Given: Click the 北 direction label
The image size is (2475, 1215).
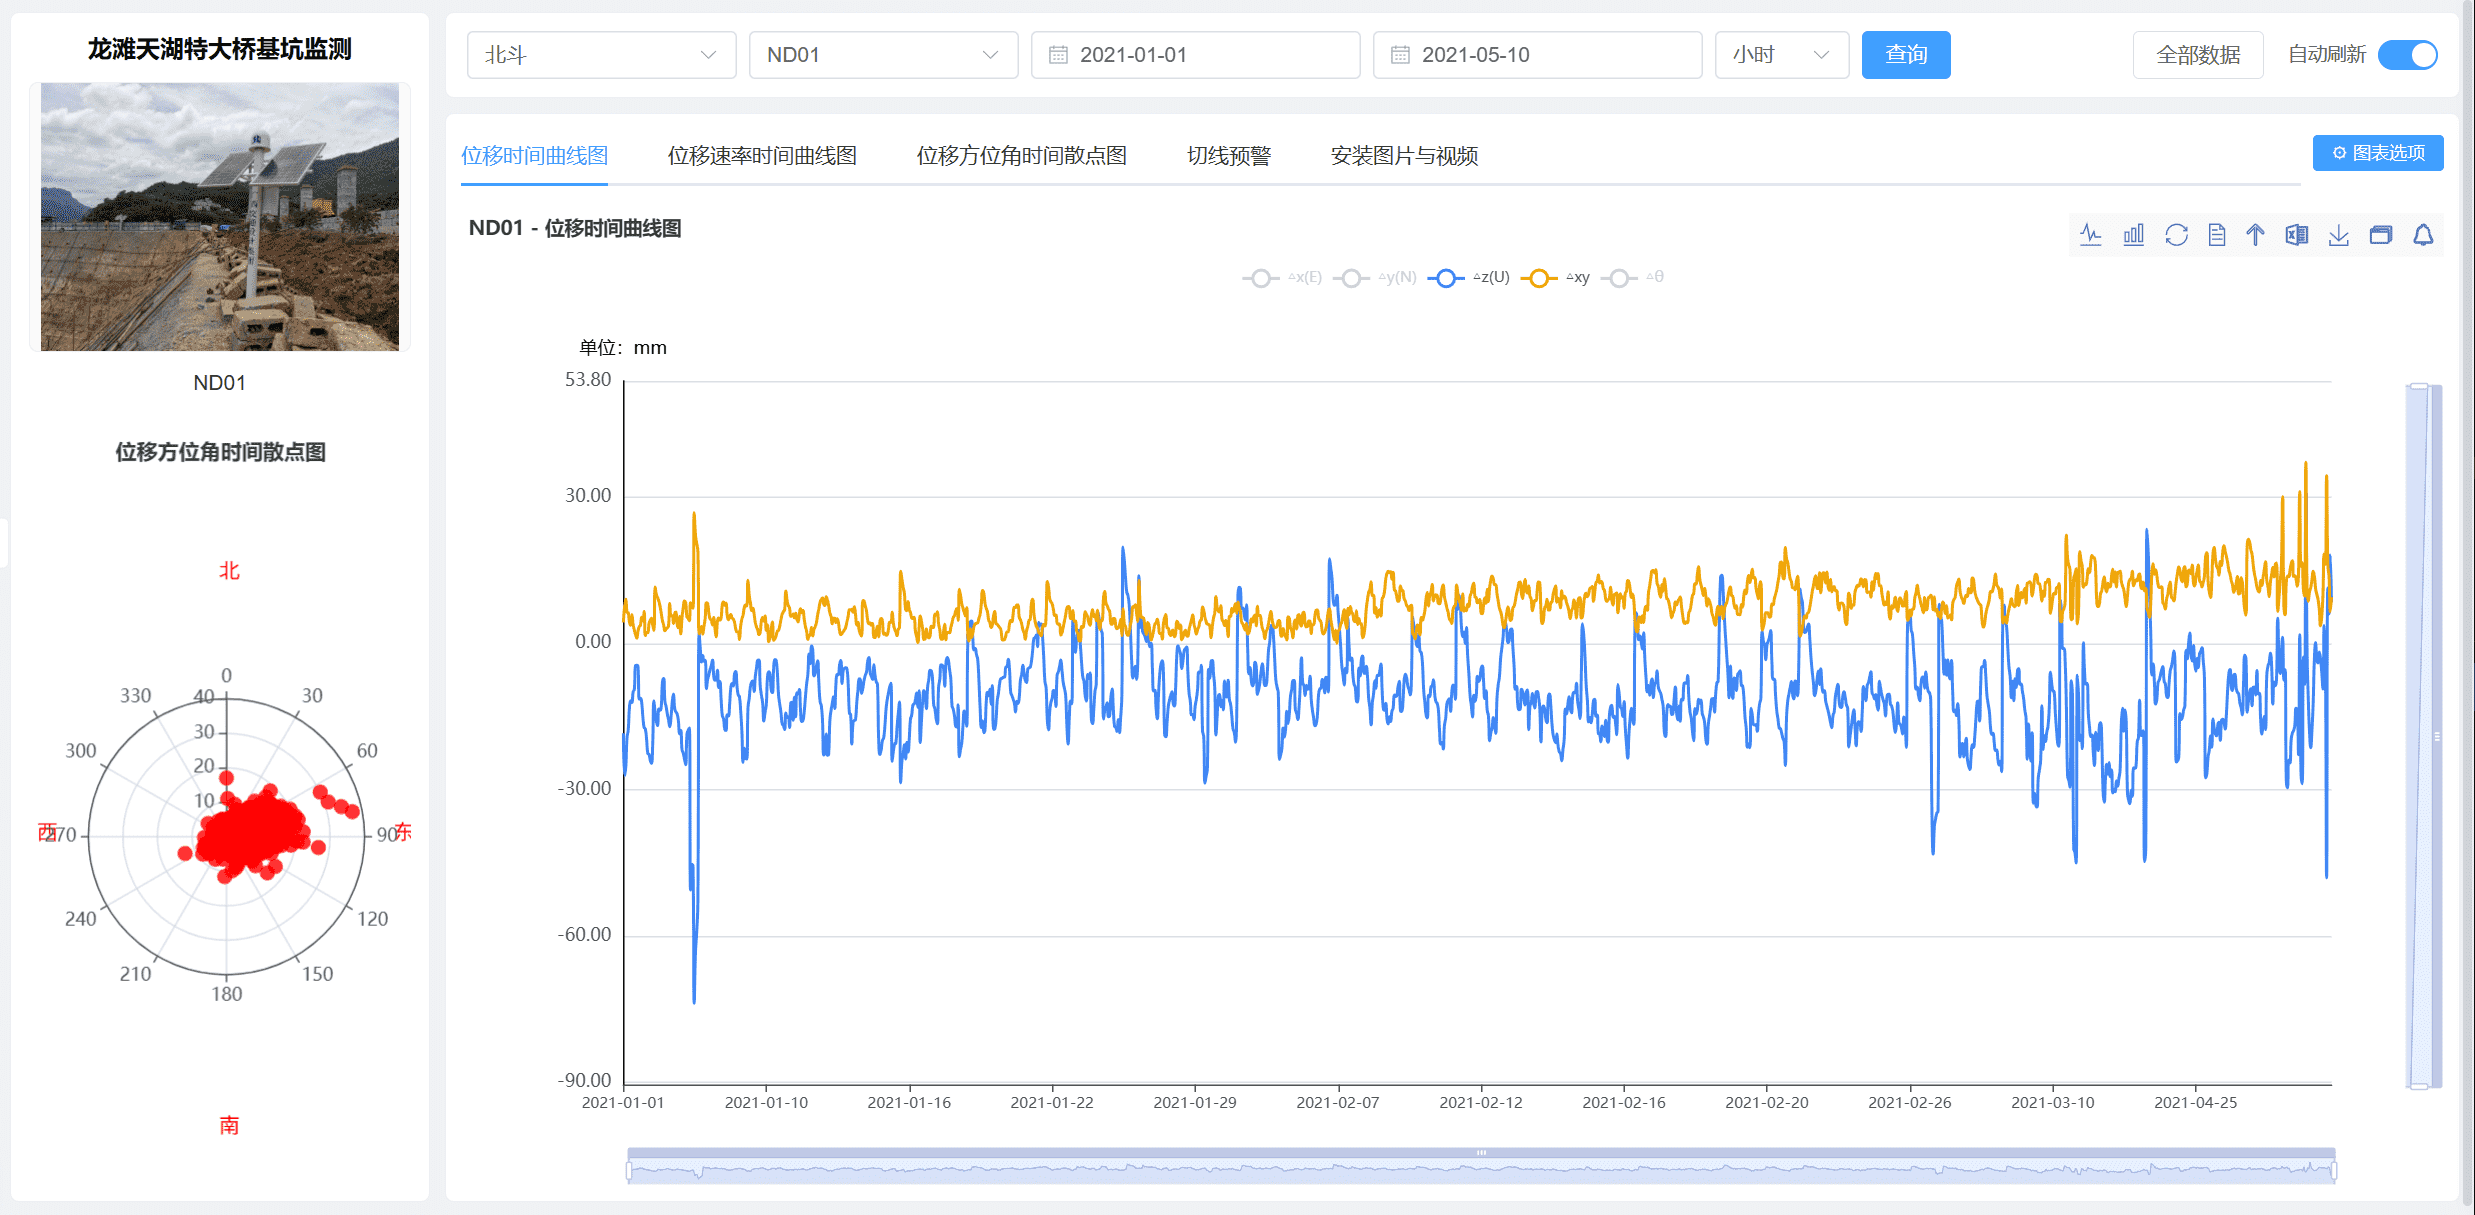Looking at the screenshot, I should 229,570.
